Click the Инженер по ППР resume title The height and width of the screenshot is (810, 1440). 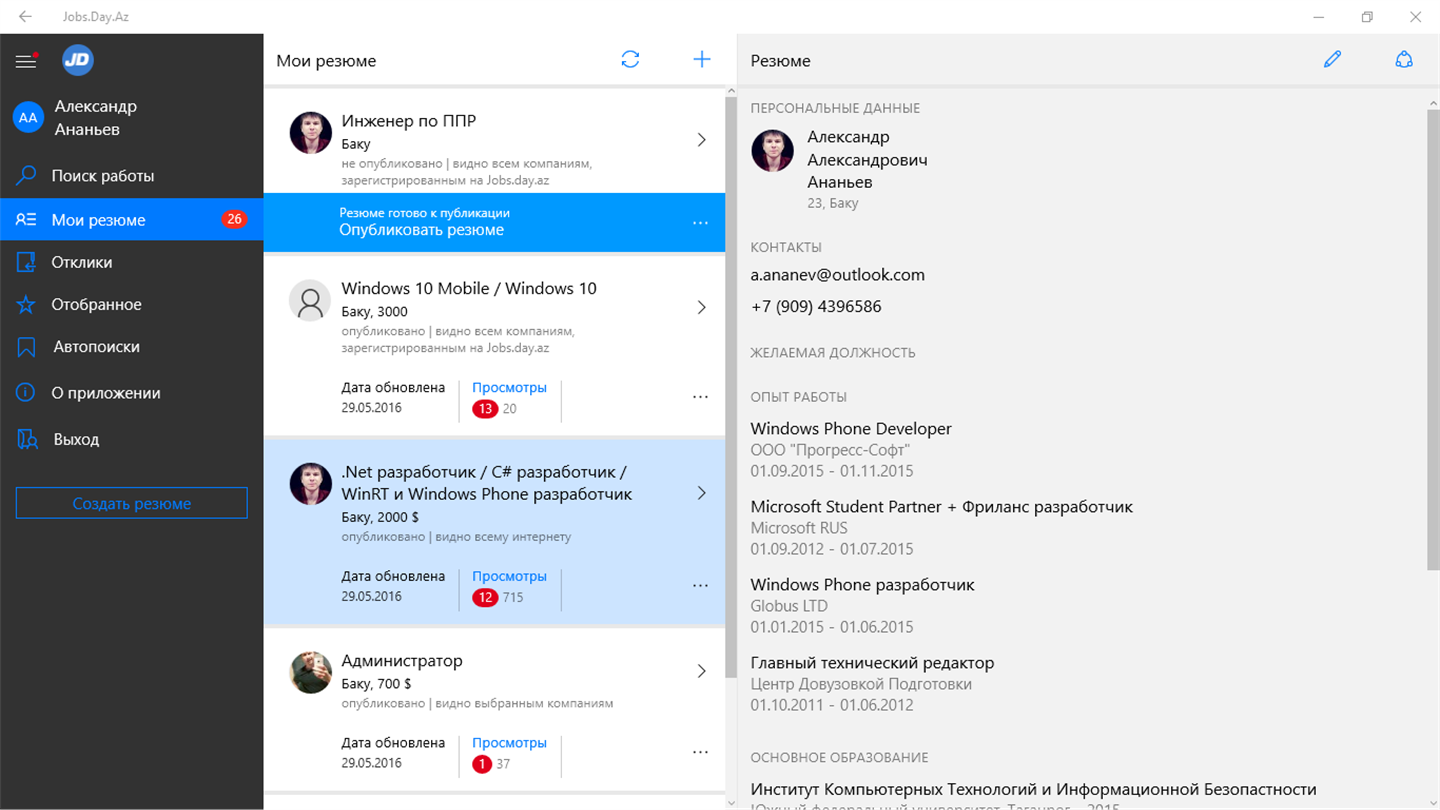(x=408, y=121)
